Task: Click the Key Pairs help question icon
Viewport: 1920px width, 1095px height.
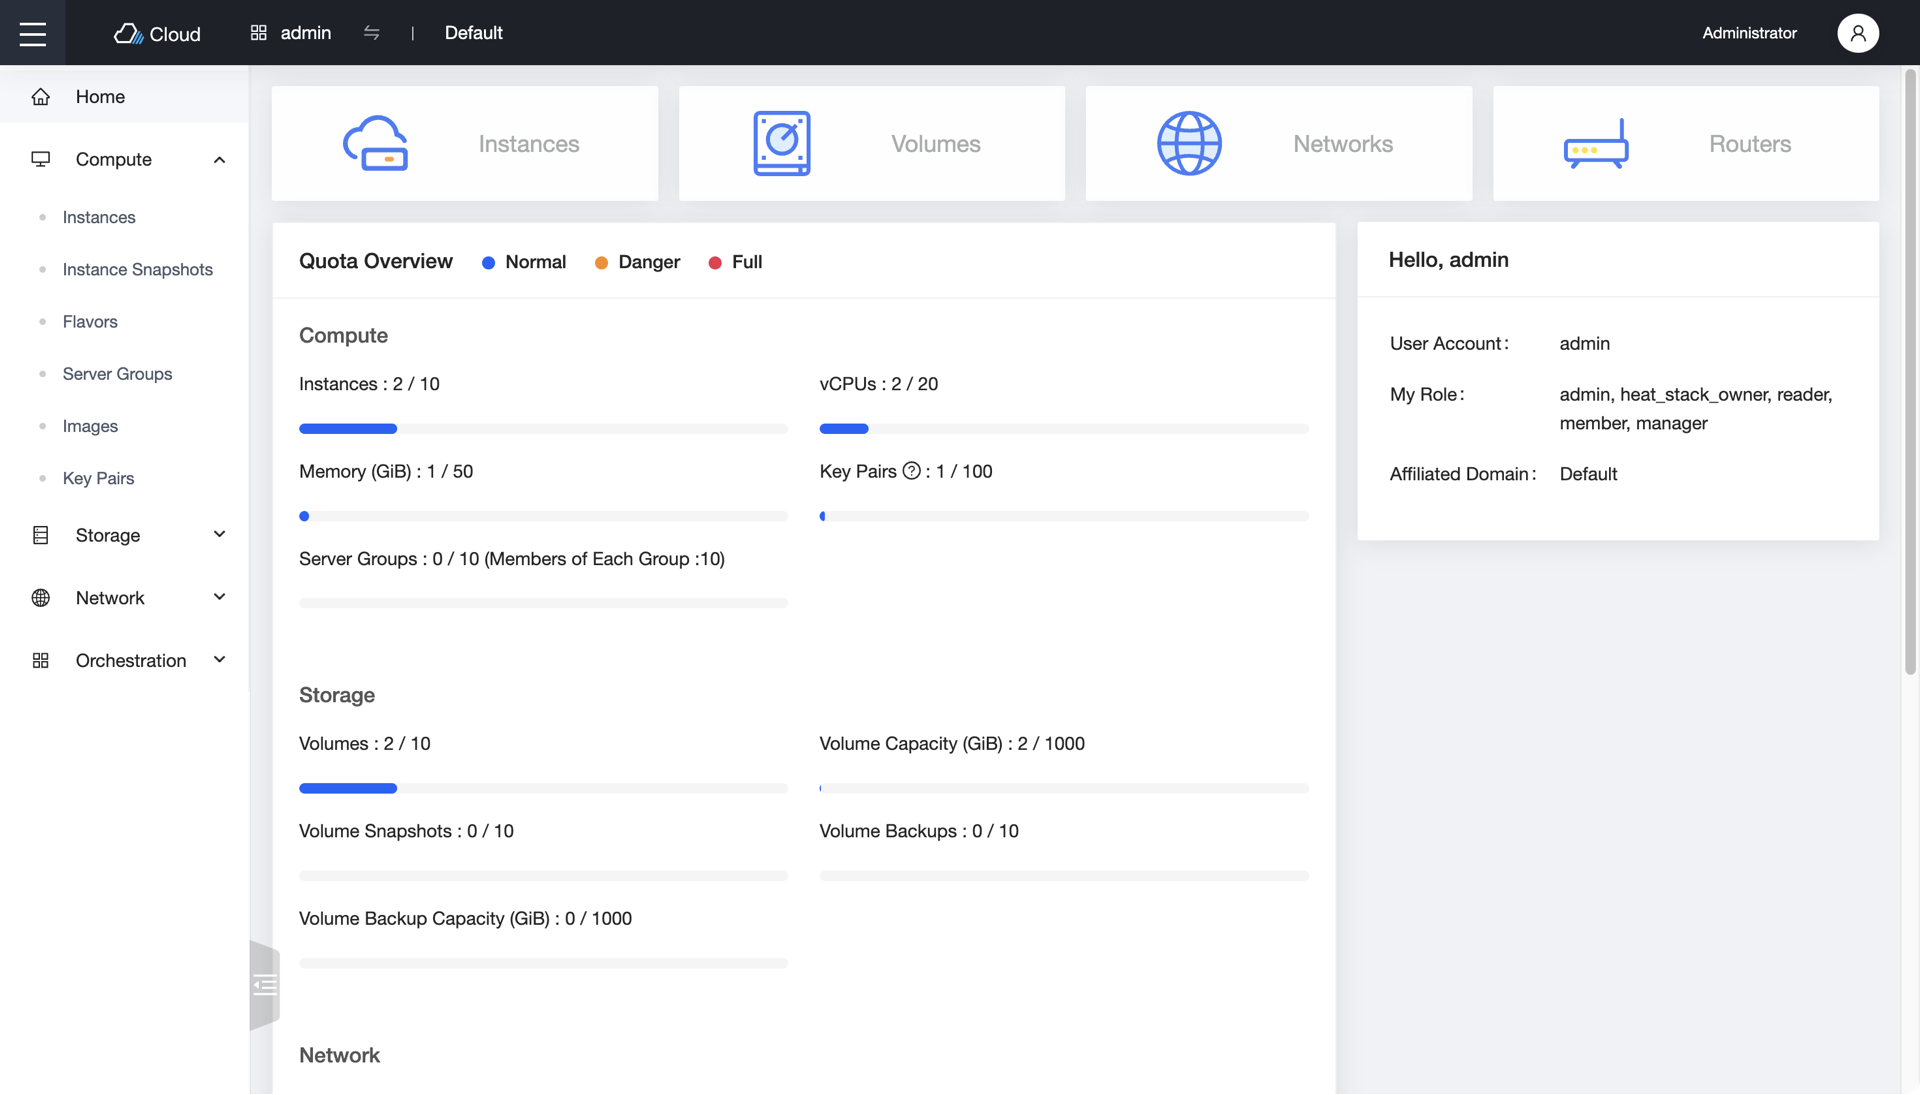Action: [x=911, y=471]
